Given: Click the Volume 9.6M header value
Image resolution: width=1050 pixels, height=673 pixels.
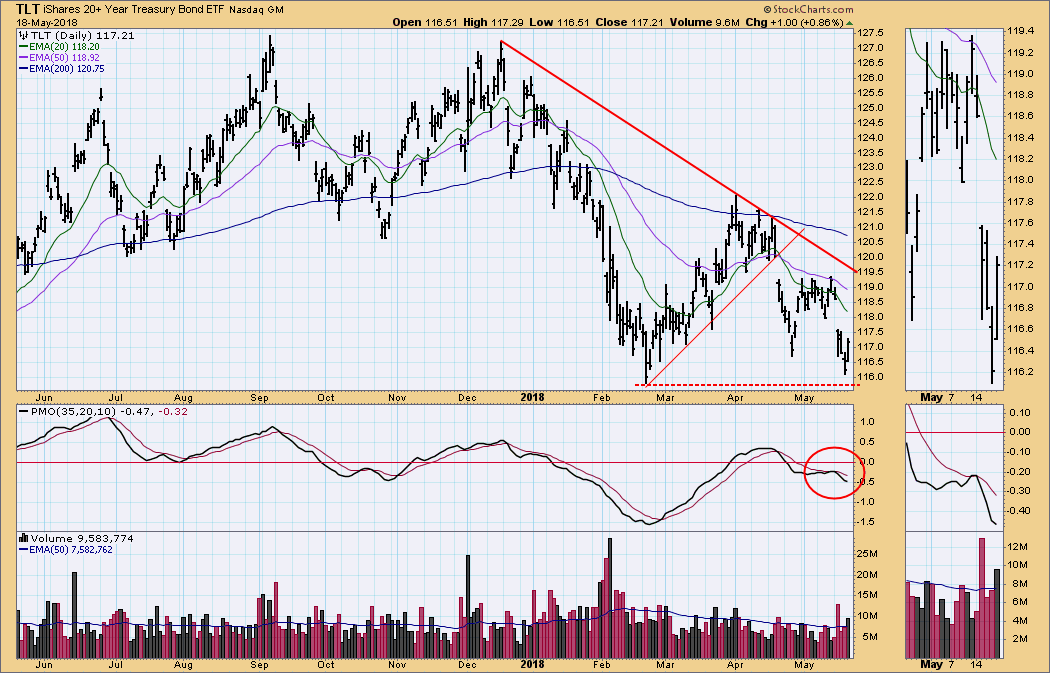Looking at the screenshot, I should pyautogui.click(x=704, y=22).
